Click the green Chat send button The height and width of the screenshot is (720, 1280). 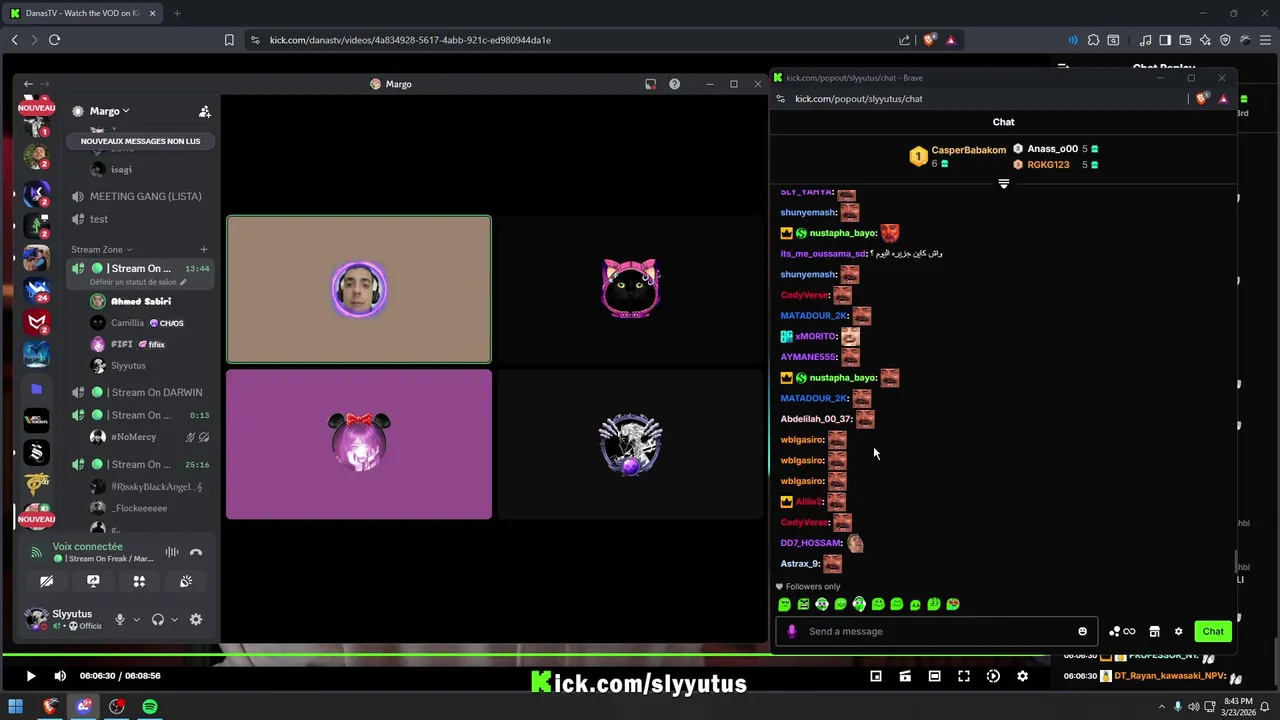click(1213, 631)
